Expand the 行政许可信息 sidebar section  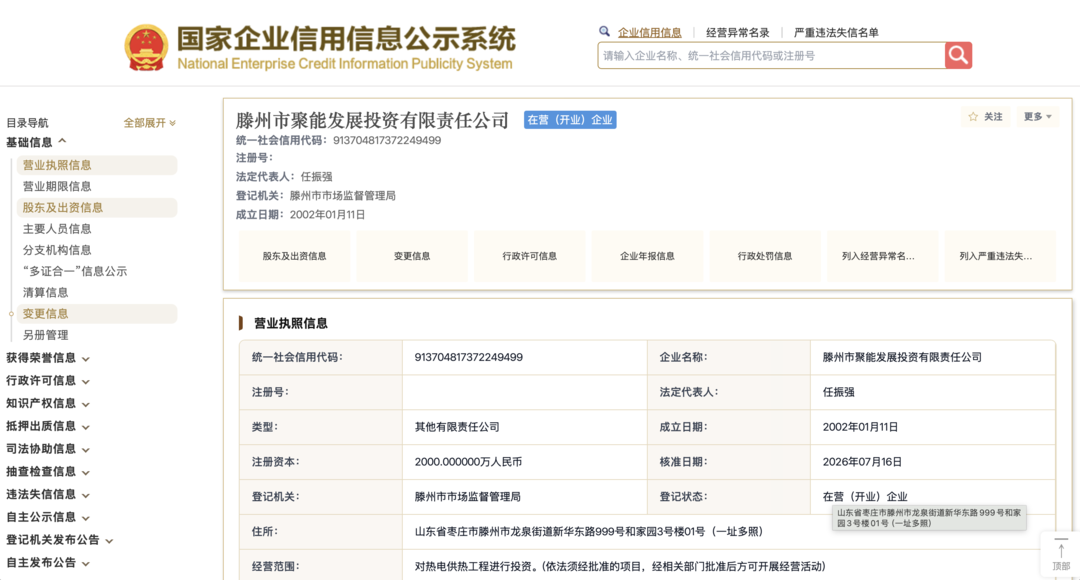[x=48, y=381]
